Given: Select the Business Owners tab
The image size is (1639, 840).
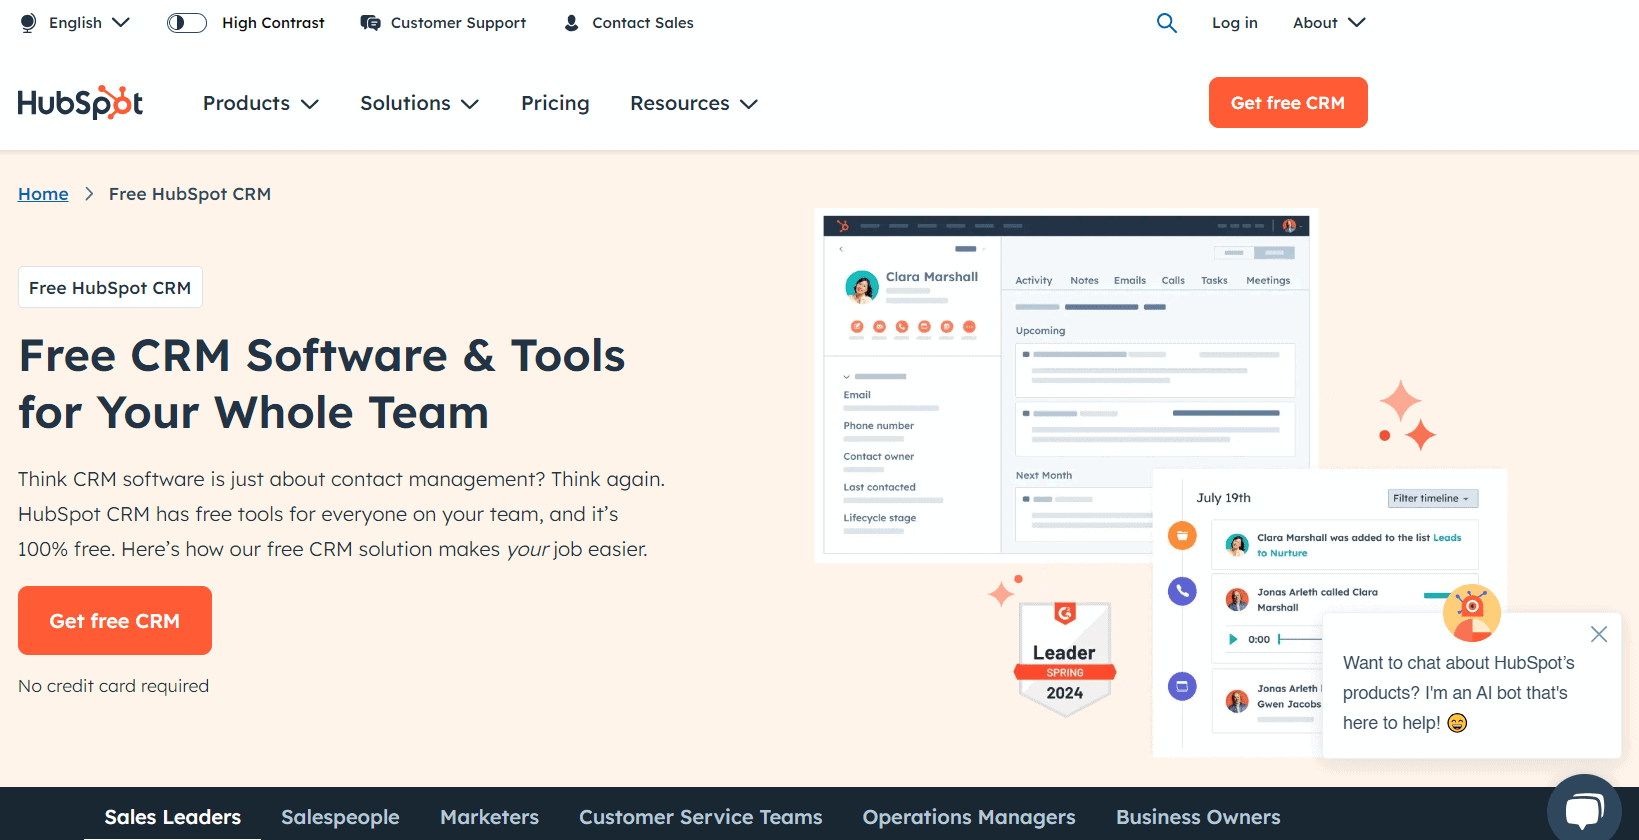Looking at the screenshot, I should [1198, 817].
